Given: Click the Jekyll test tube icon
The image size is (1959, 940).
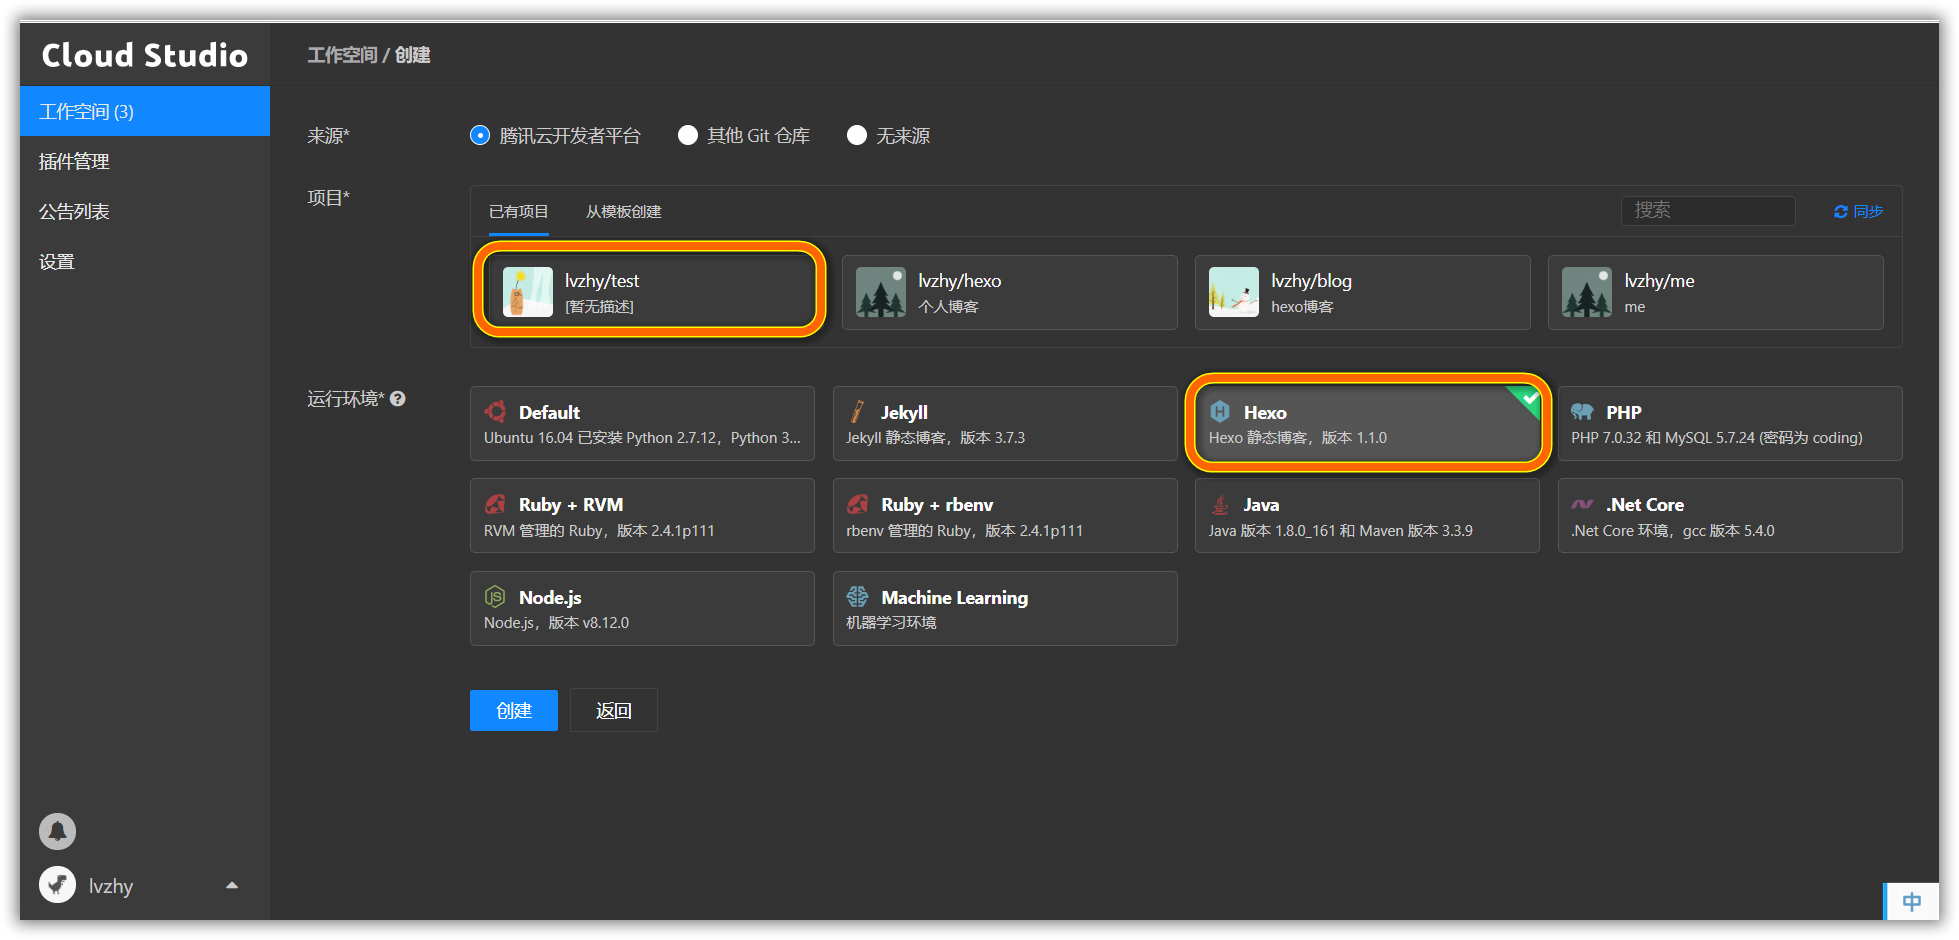Looking at the screenshot, I should pos(857,412).
